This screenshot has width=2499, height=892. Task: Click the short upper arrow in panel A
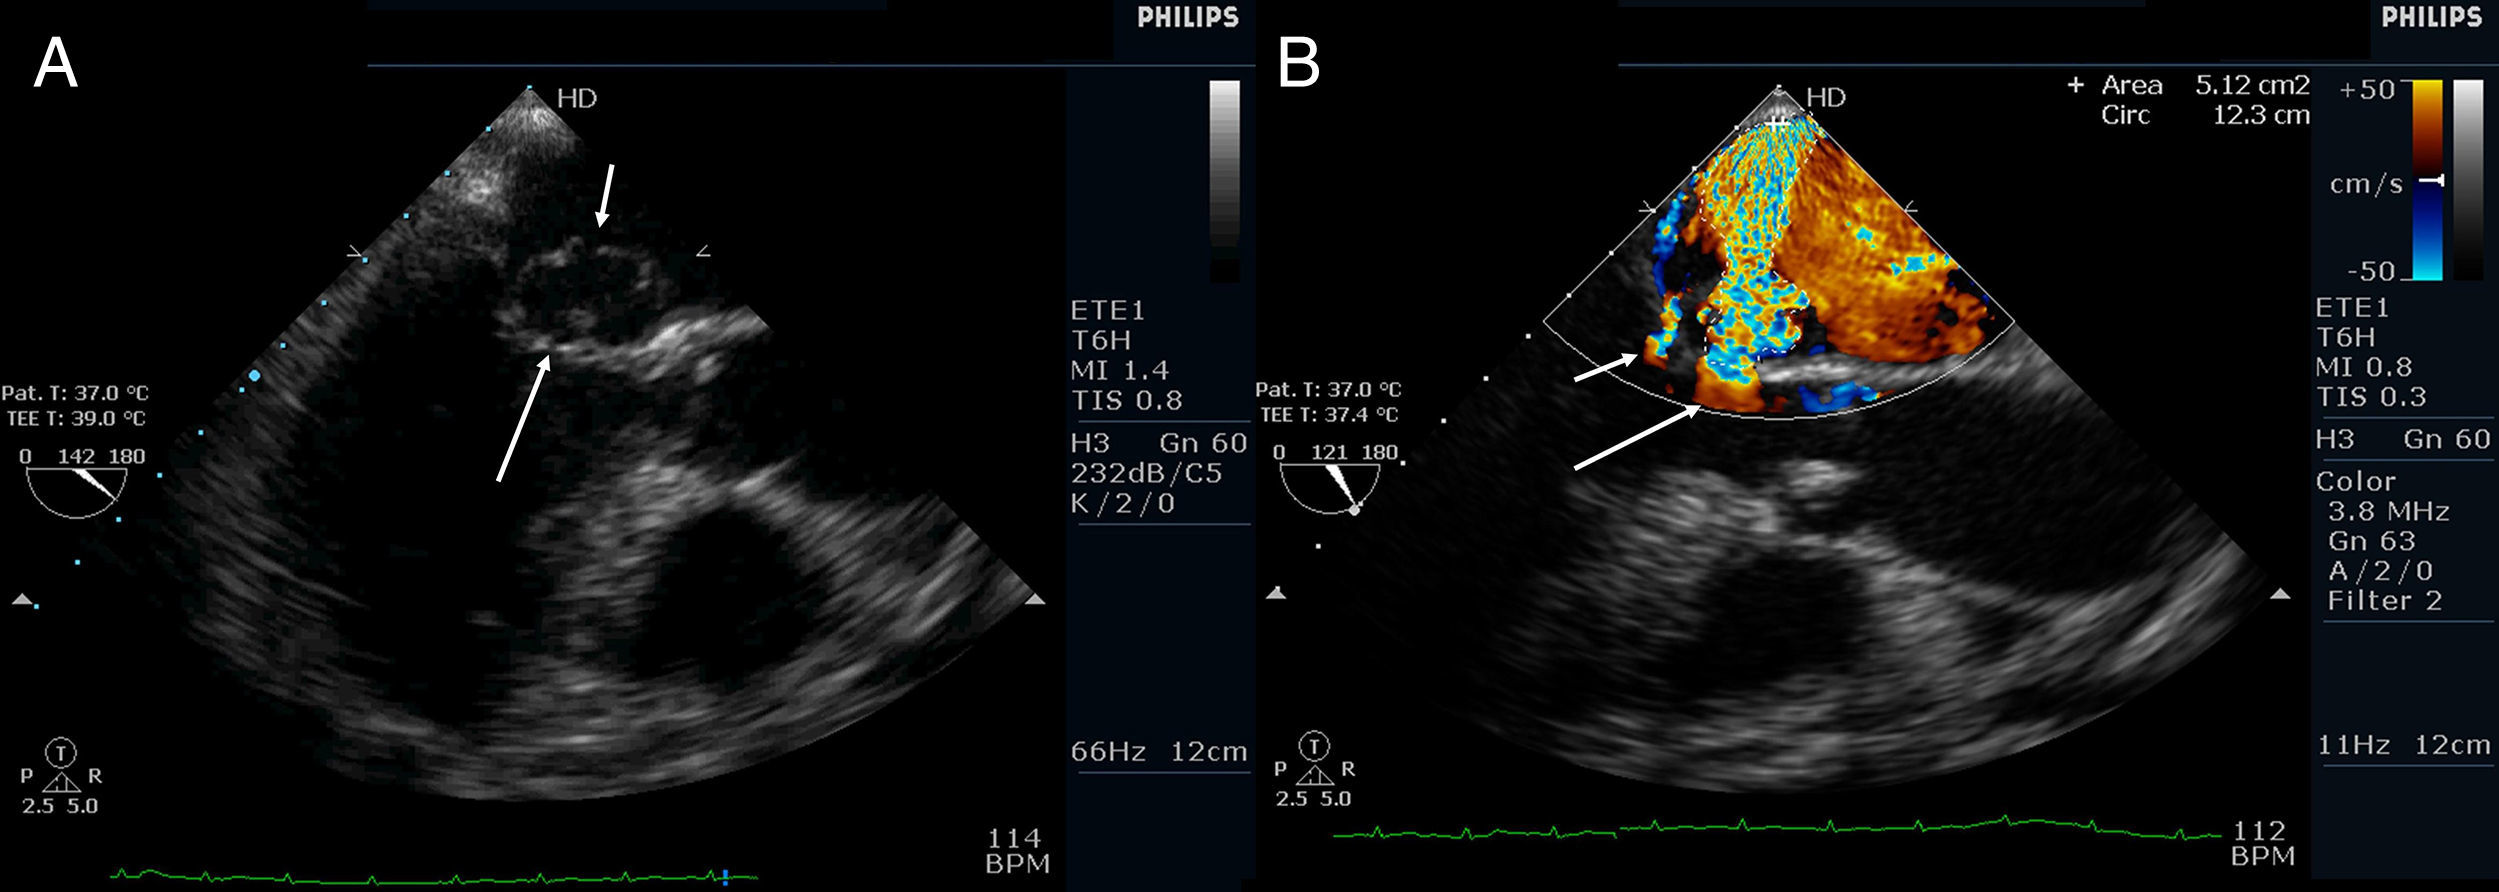(605, 195)
